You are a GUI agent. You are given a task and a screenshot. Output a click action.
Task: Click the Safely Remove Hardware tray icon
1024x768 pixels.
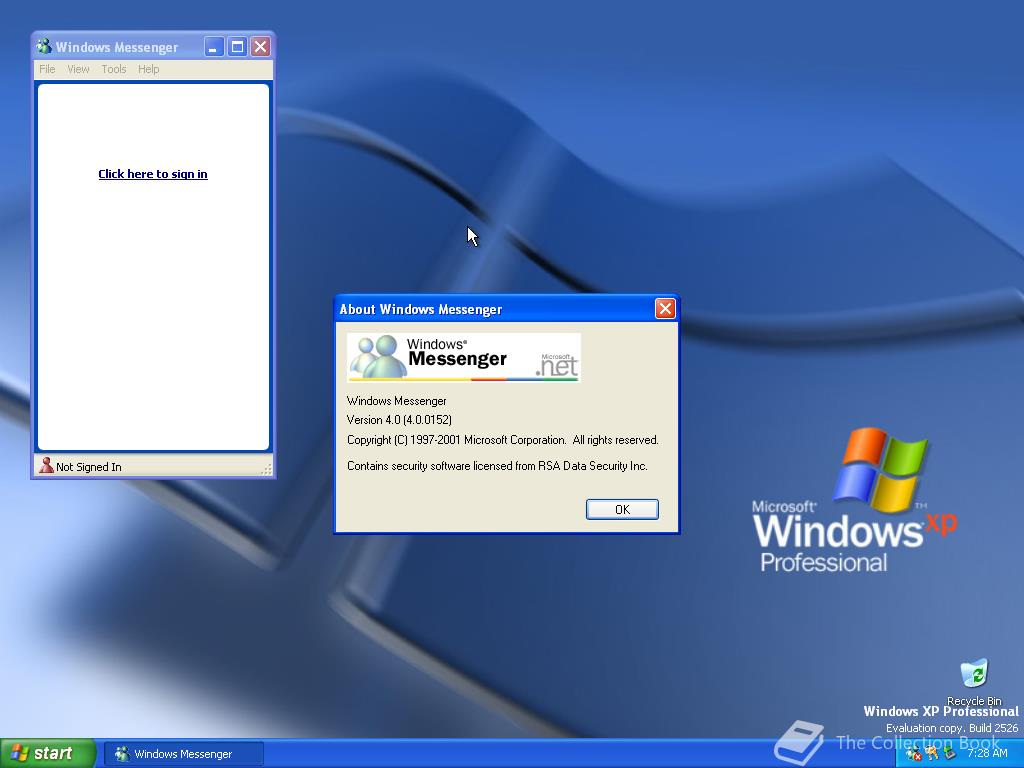(949, 754)
